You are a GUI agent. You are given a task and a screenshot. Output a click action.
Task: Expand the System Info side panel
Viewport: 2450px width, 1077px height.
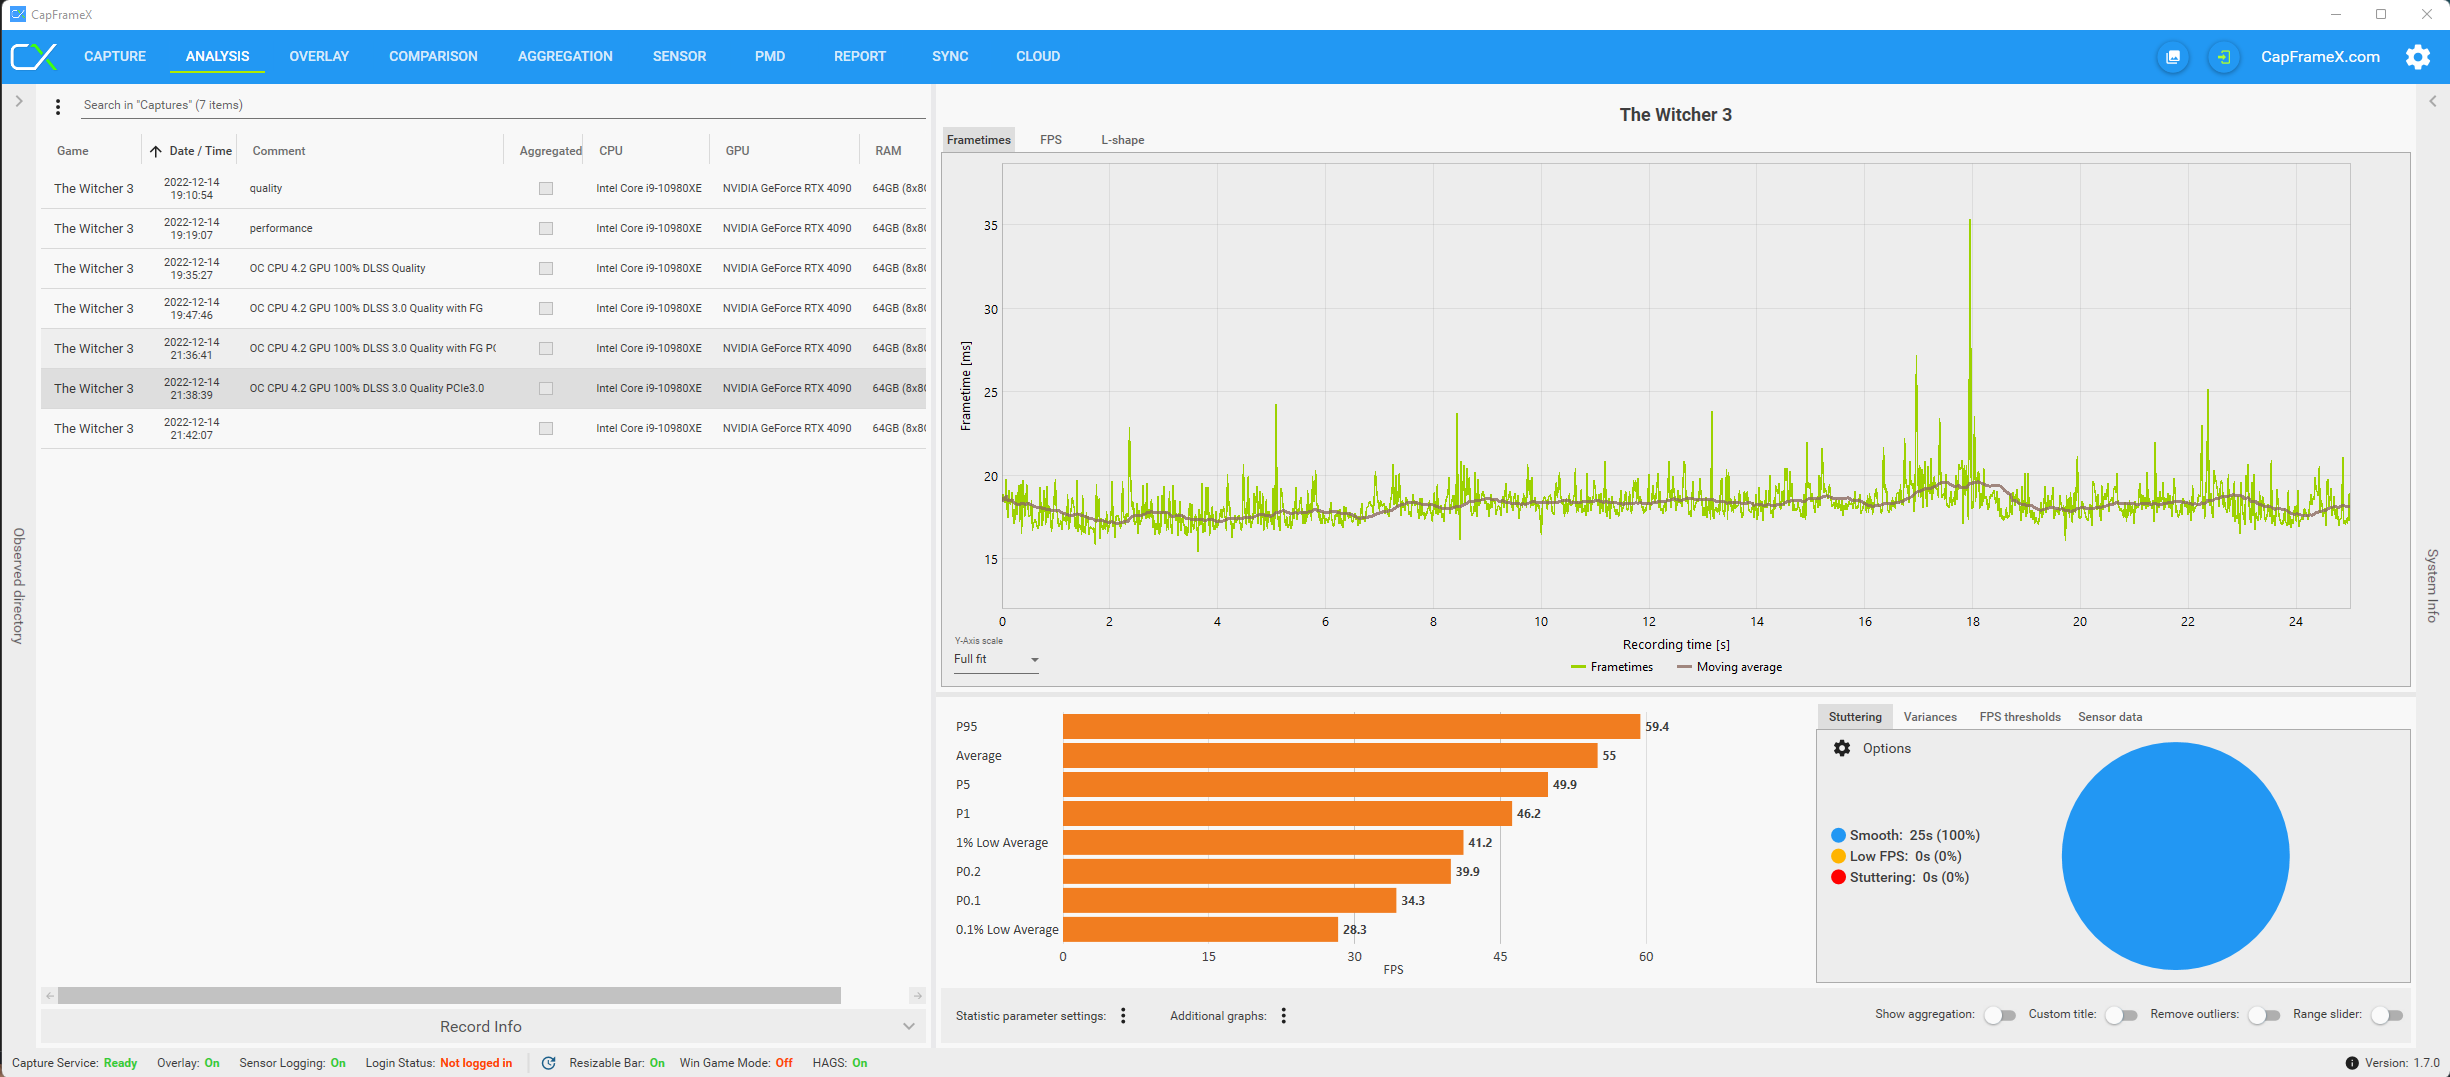point(2433,101)
